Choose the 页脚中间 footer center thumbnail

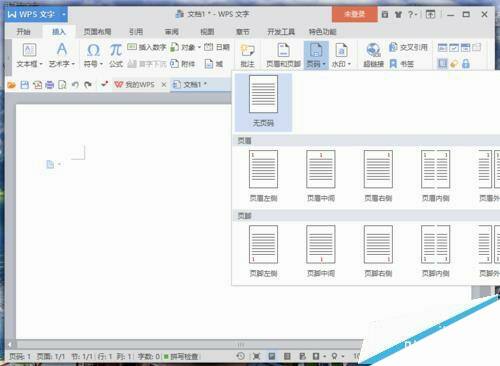[x=321, y=251]
